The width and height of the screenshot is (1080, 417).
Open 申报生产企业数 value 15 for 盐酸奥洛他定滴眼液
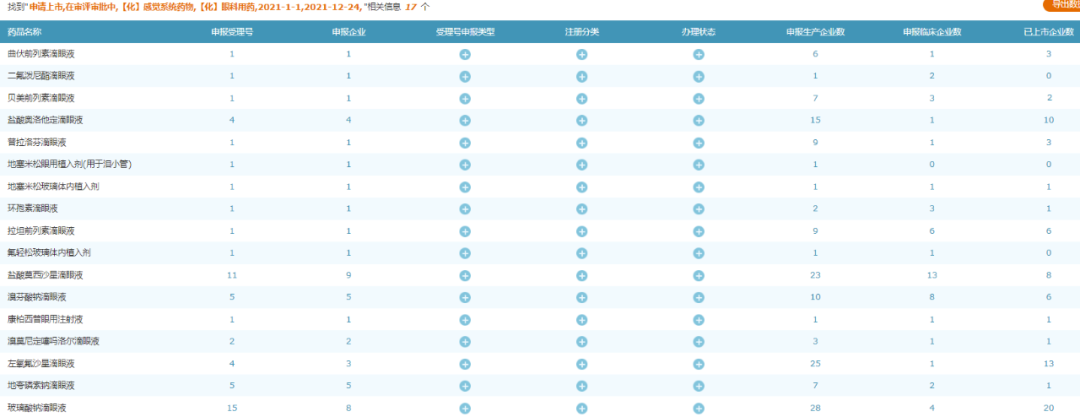point(816,120)
